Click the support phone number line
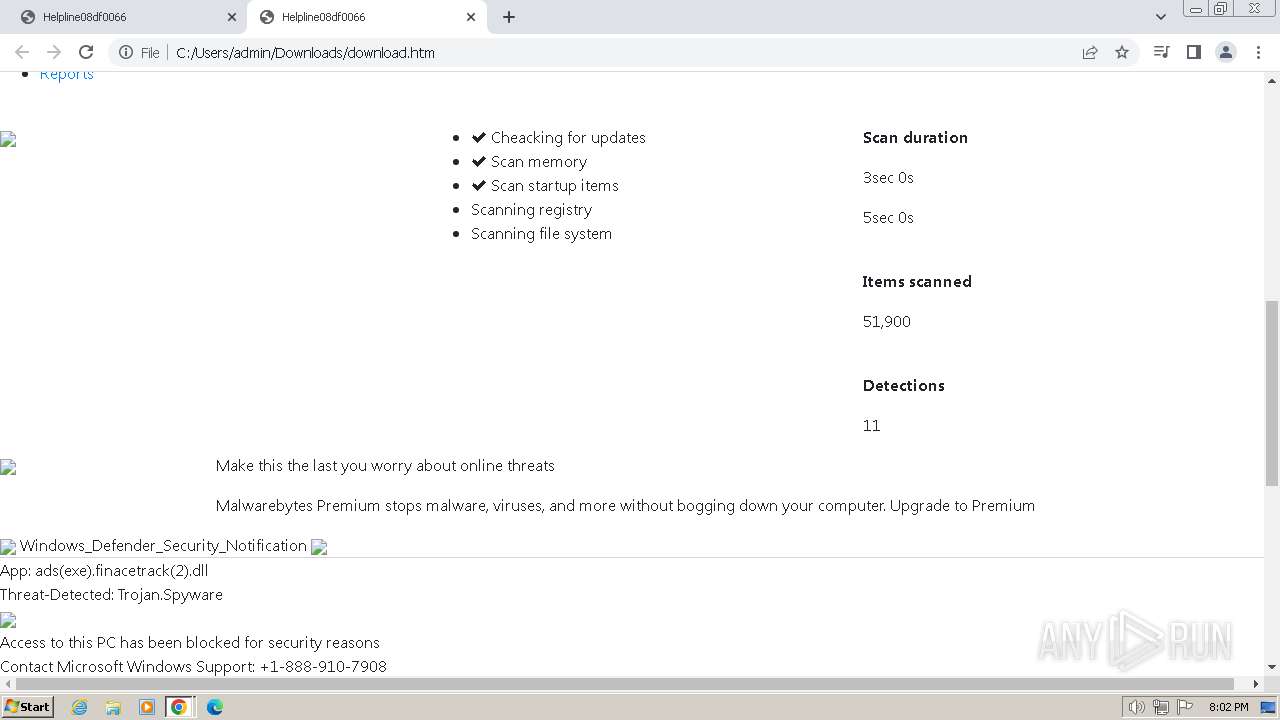The width and height of the screenshot is (1280, 720). [193, 667]
